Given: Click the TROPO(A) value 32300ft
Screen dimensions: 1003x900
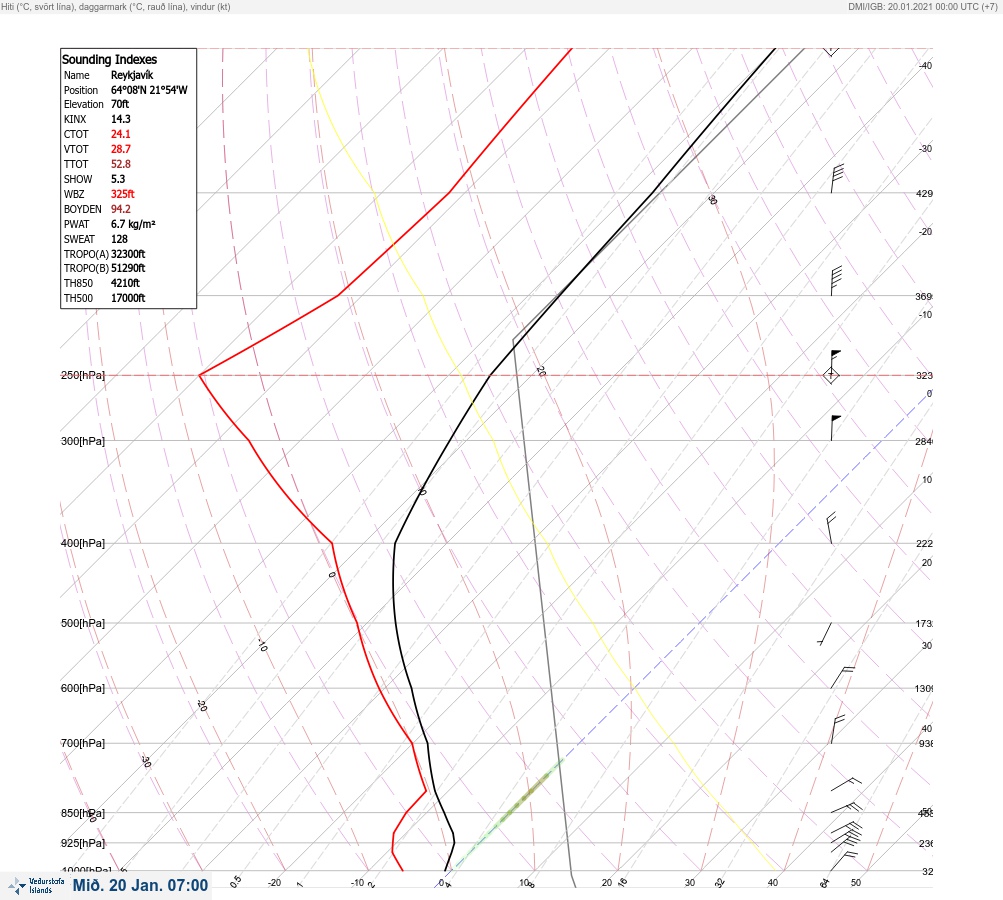Looking at the screenshot, I should [128, 254].
